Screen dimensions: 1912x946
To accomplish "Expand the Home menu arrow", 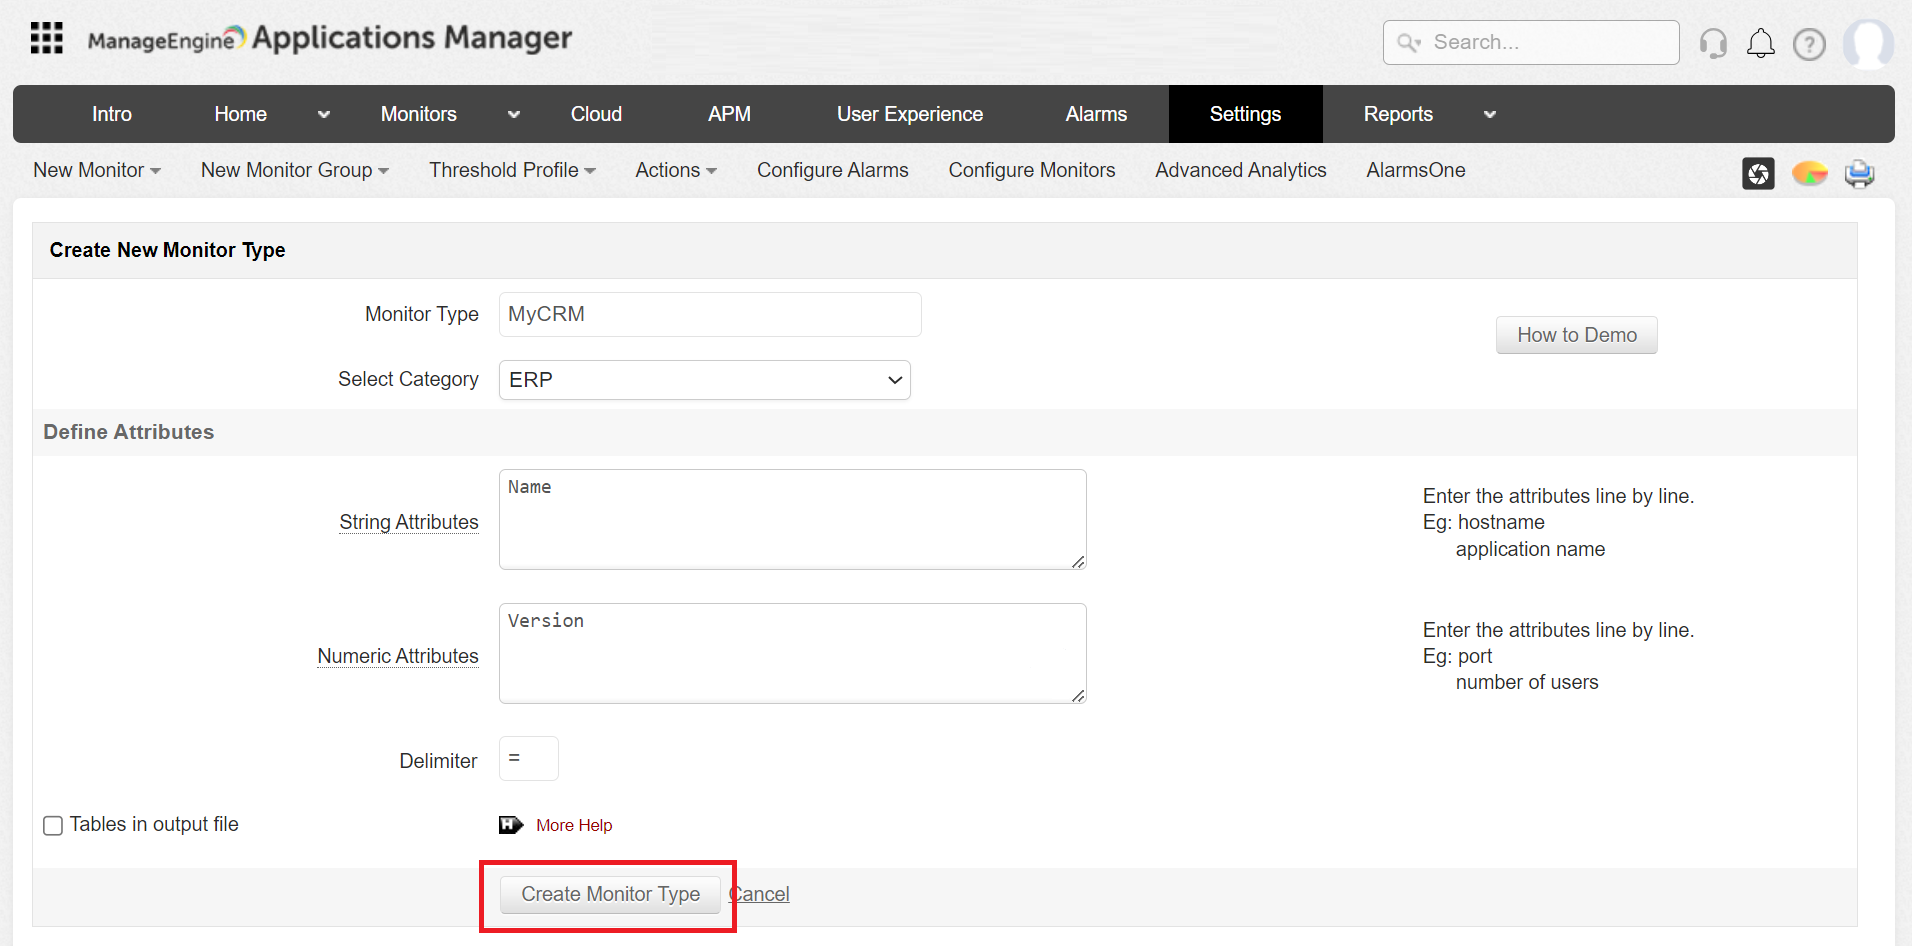I will (324, 115).
